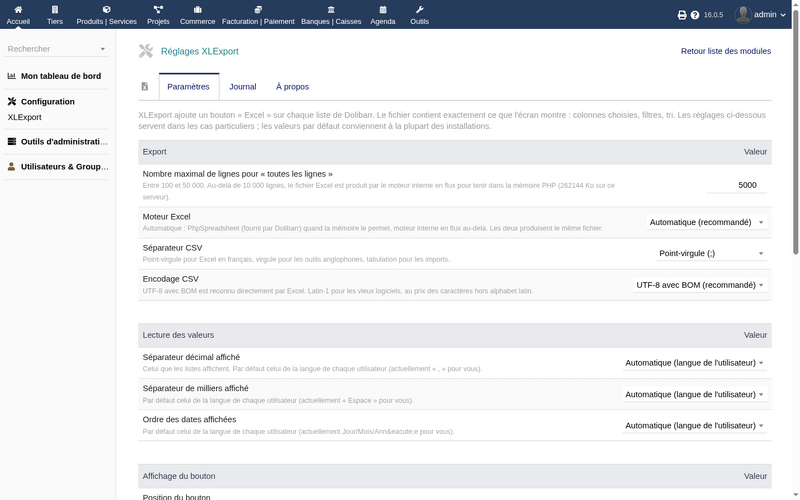
Task: Open Produits | Services cube icon
Action: pos(106,9)
